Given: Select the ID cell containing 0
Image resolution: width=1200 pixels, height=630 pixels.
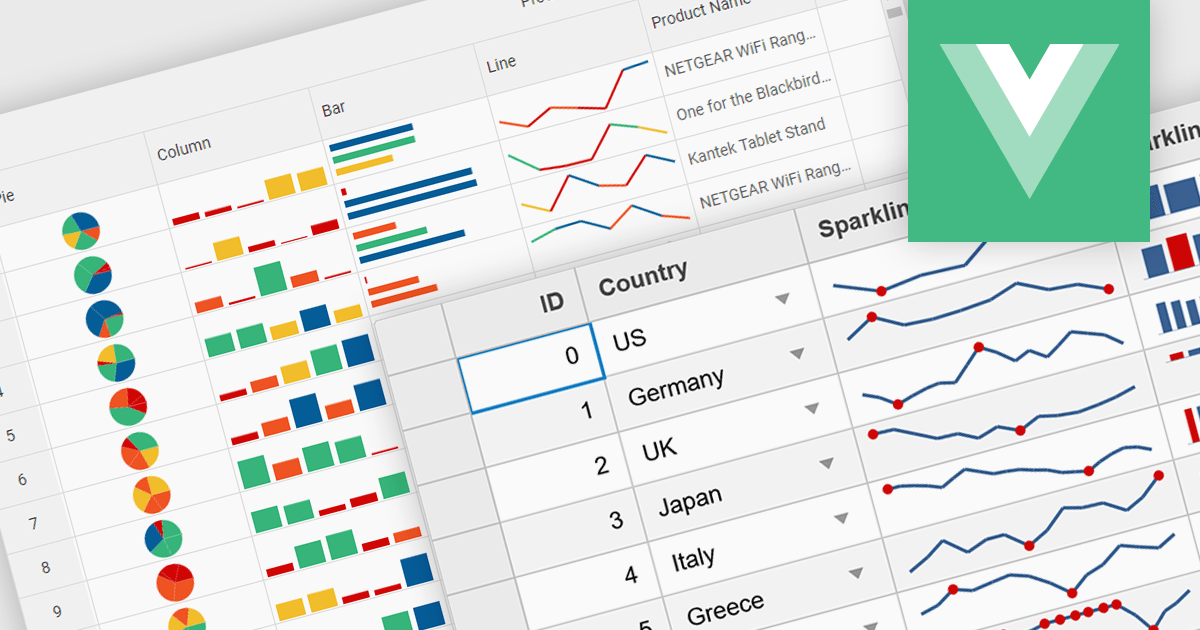Looking at the screenshot, I should click(x=530, y=368).
